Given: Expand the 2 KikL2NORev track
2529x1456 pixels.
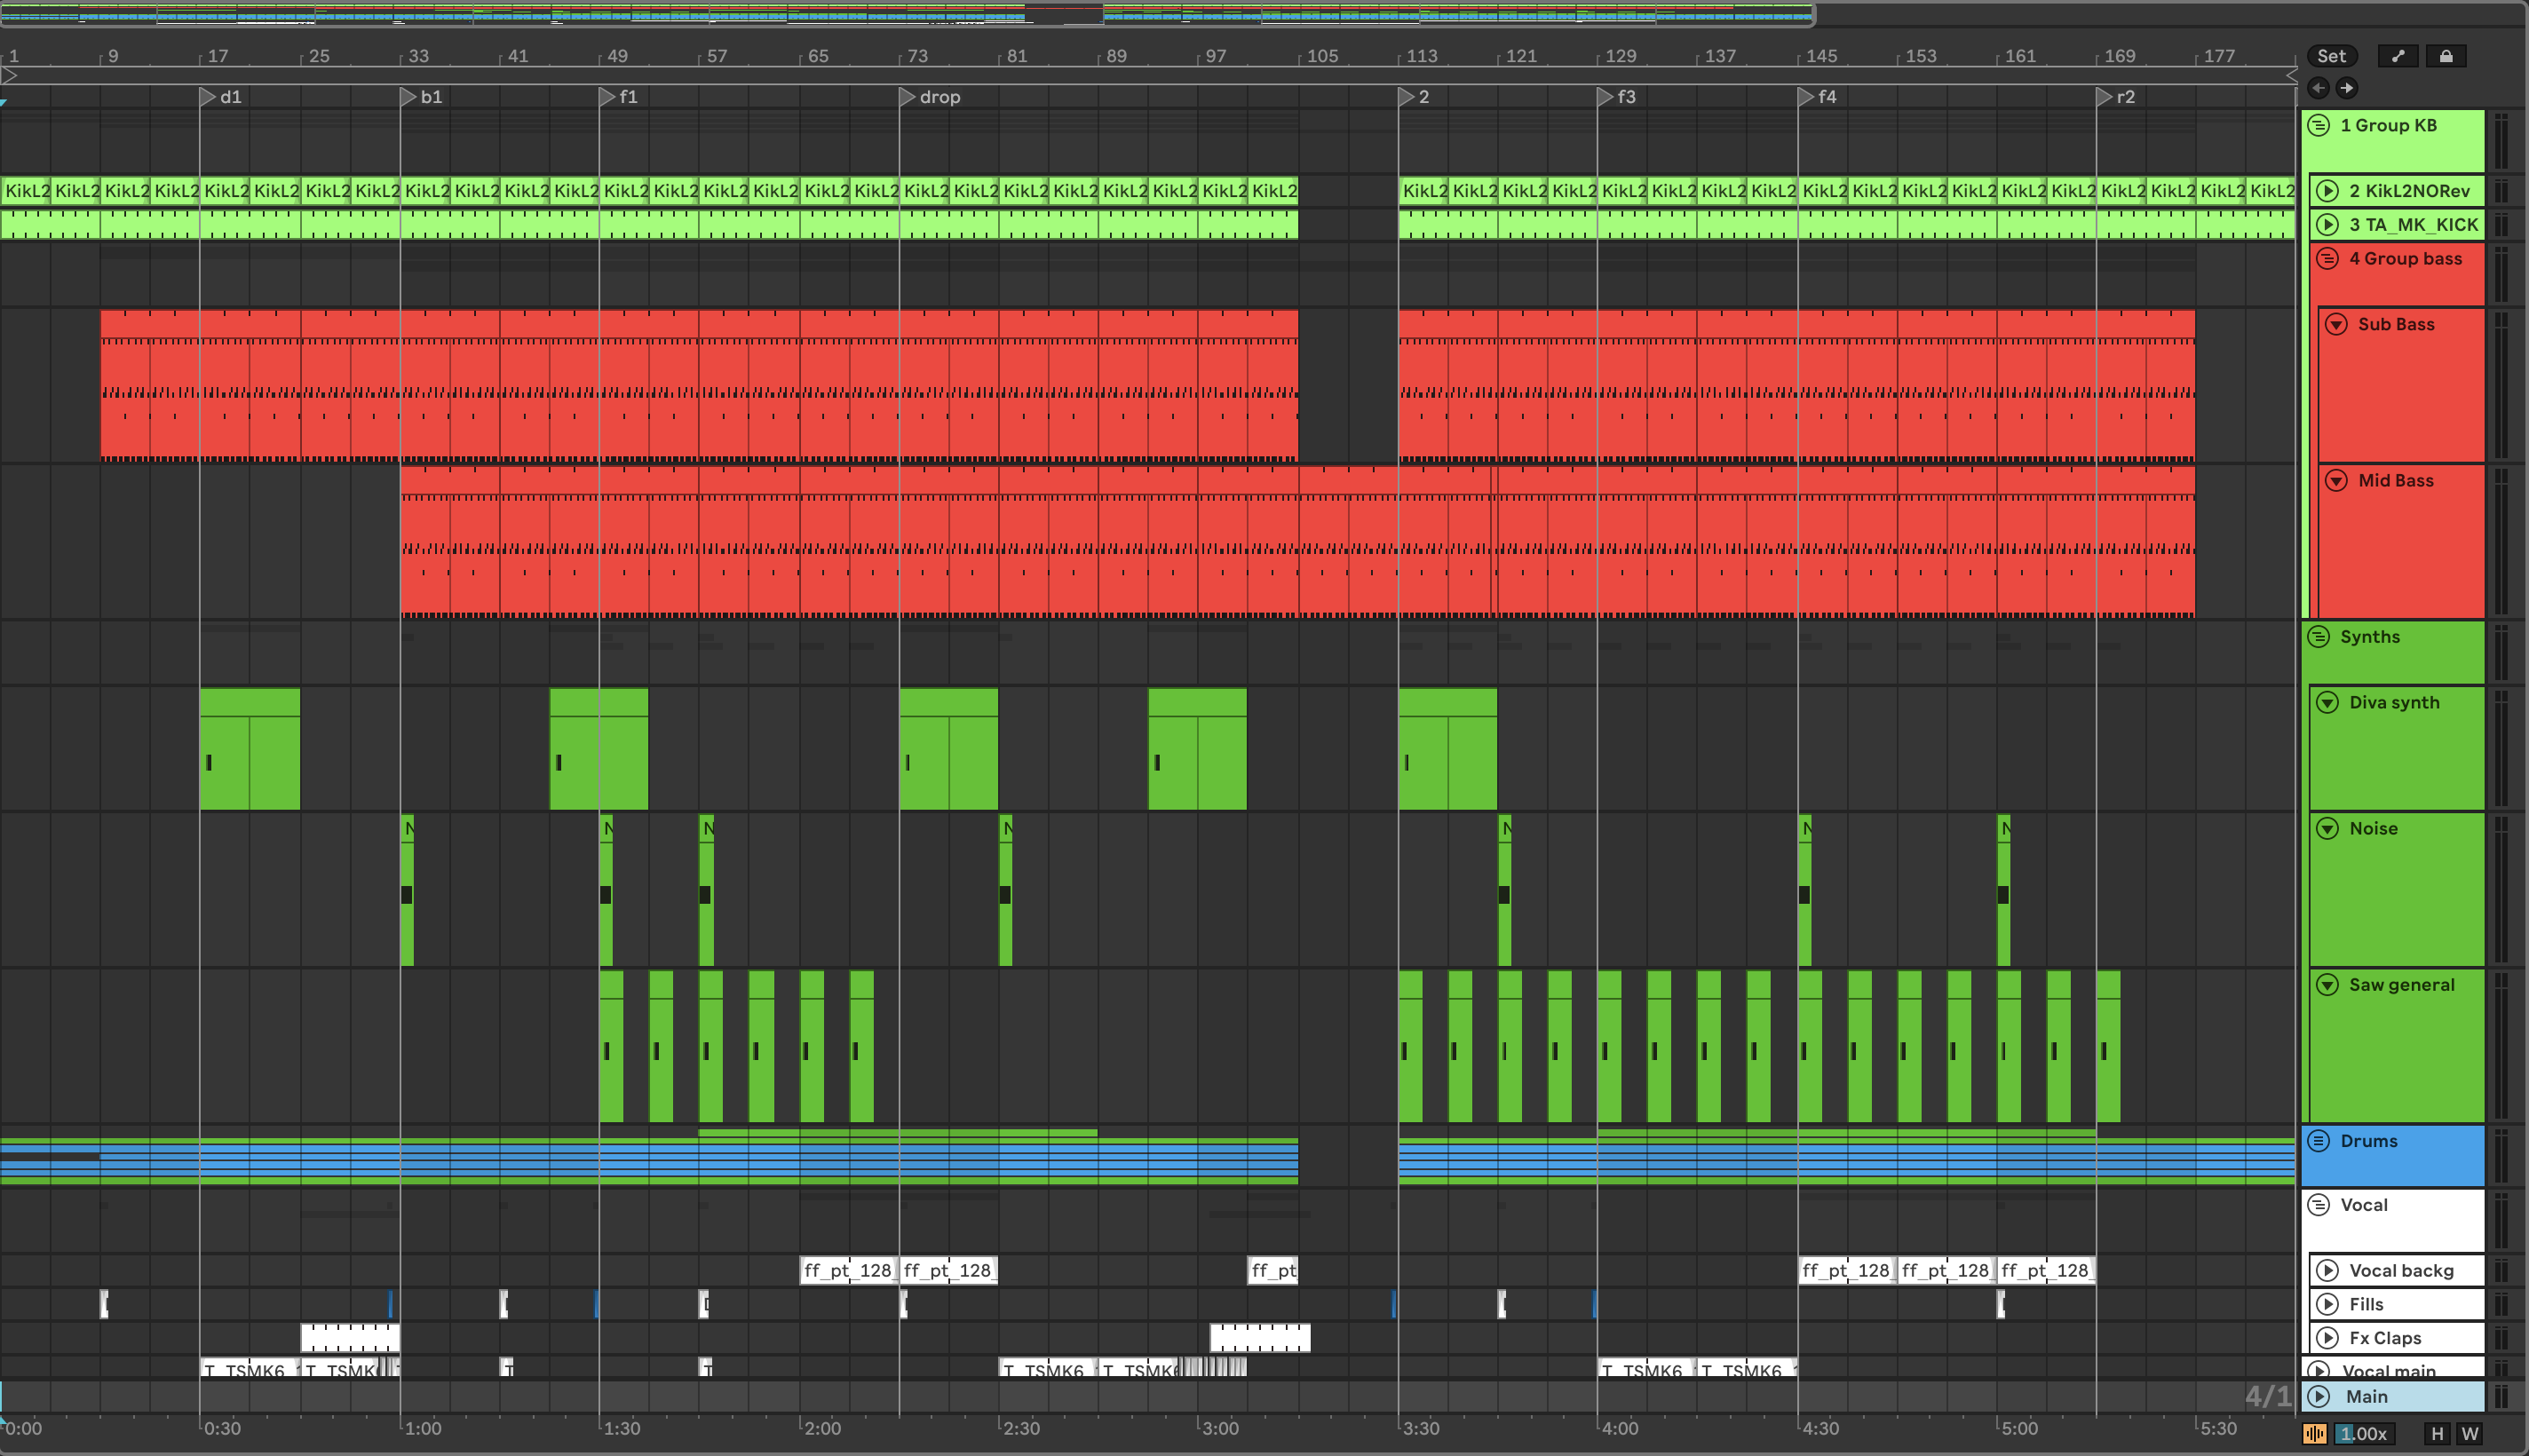Looking at the screenshot, I should 2327,191.
